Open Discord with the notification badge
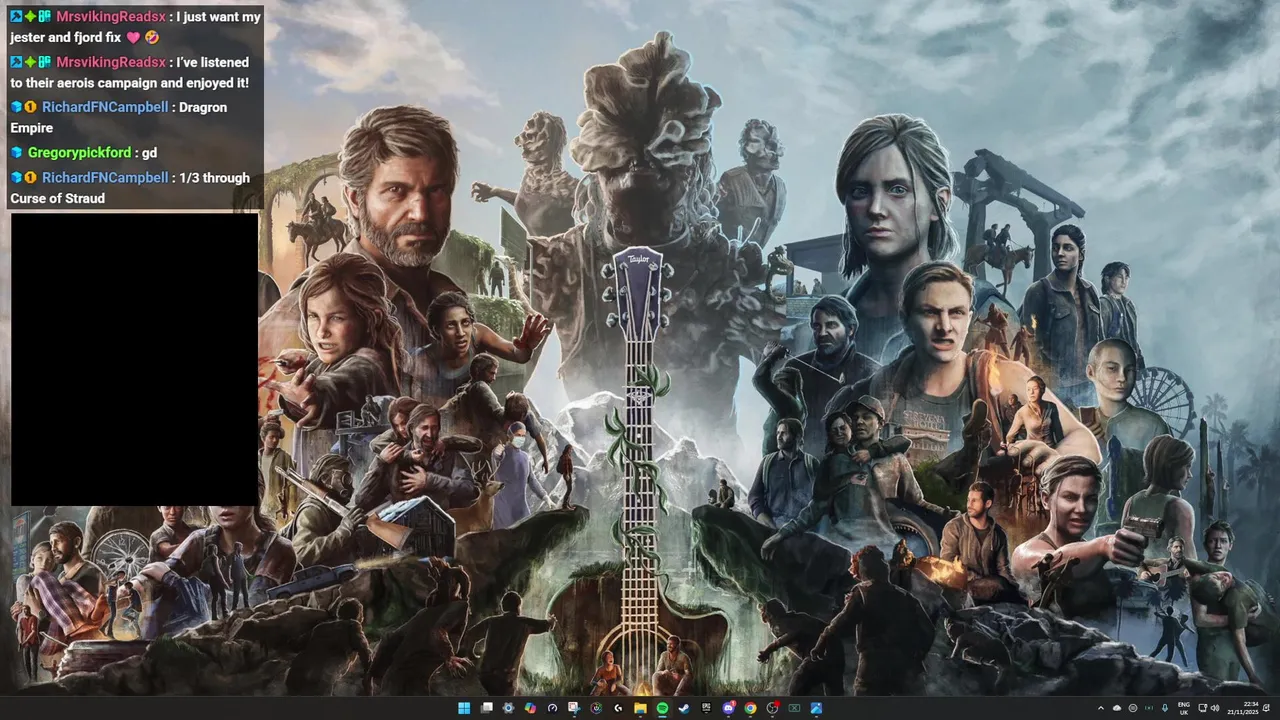The image size is (1280, 720). (x=728, y=708)
